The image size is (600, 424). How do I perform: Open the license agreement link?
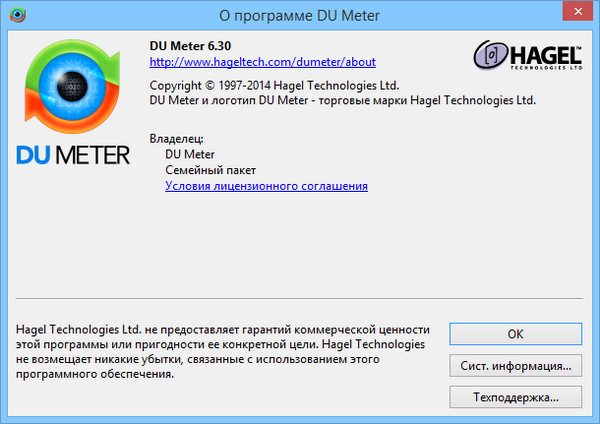[x=266, y=186]
